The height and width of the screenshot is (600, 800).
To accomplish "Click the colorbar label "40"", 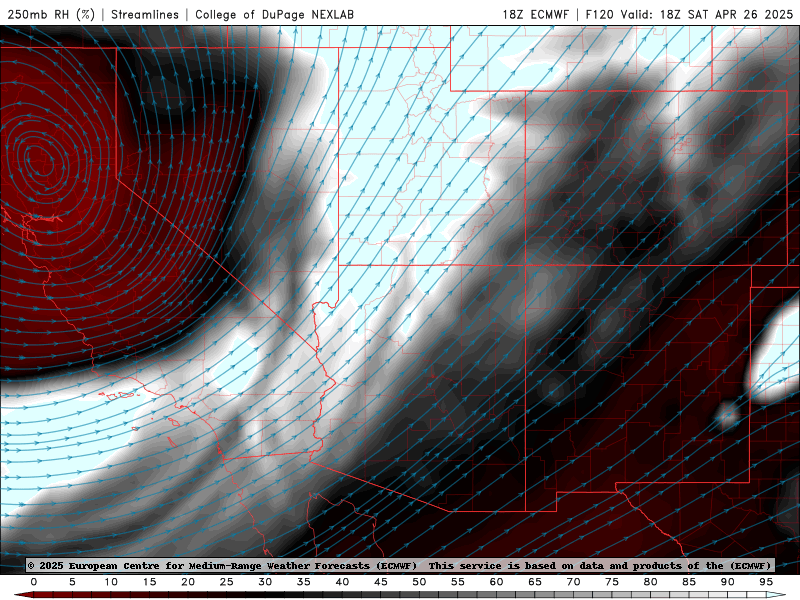I will tap(342, 582).
